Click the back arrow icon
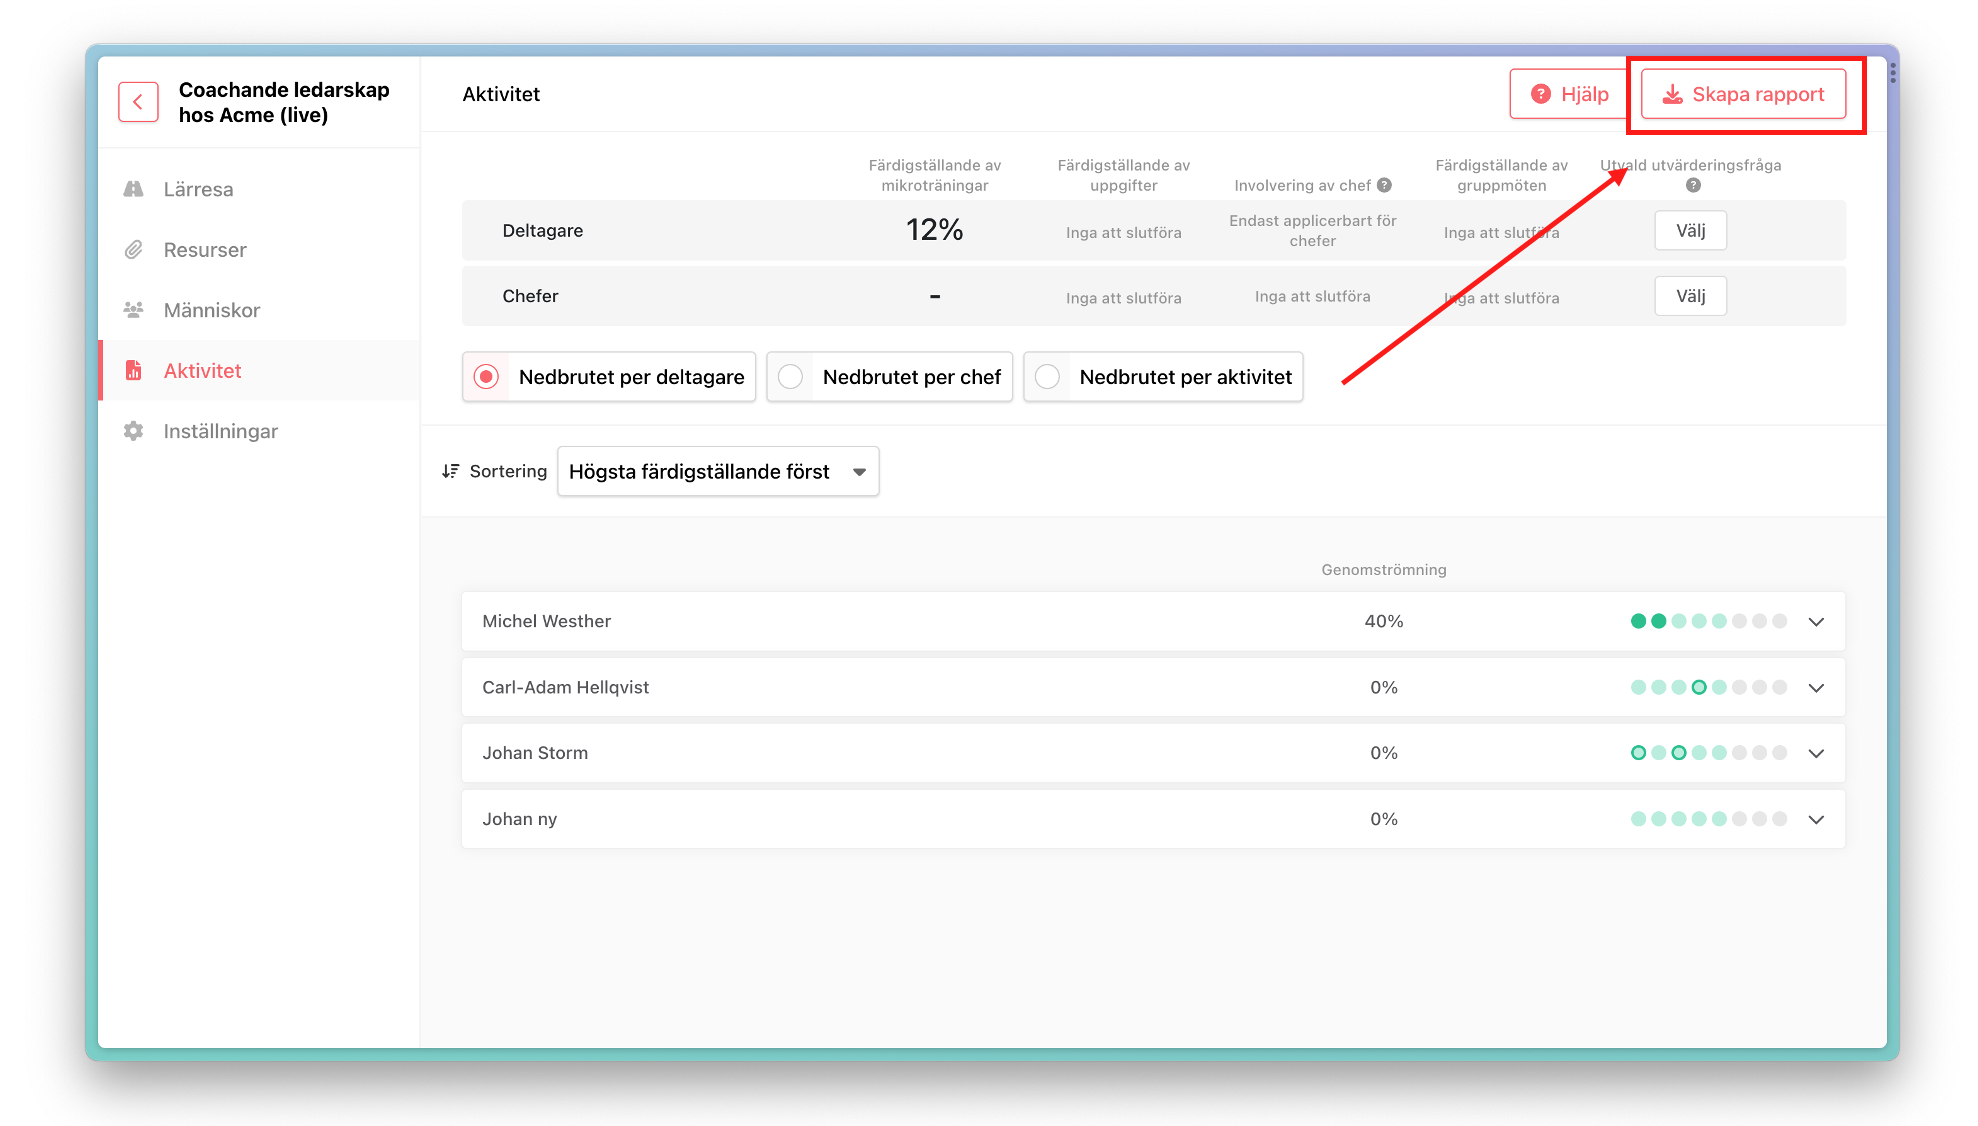The image size is (1978, 1126). click(x=138, y=102)
